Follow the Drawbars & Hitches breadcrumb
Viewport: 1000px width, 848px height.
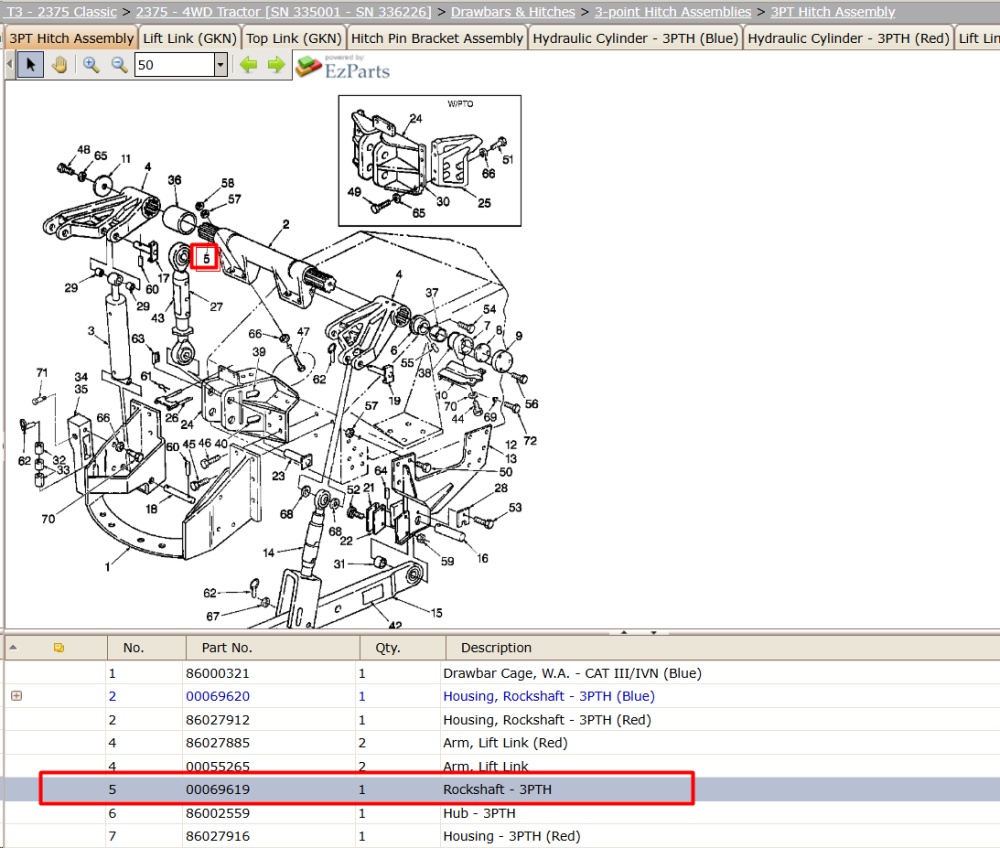(513, 11)
